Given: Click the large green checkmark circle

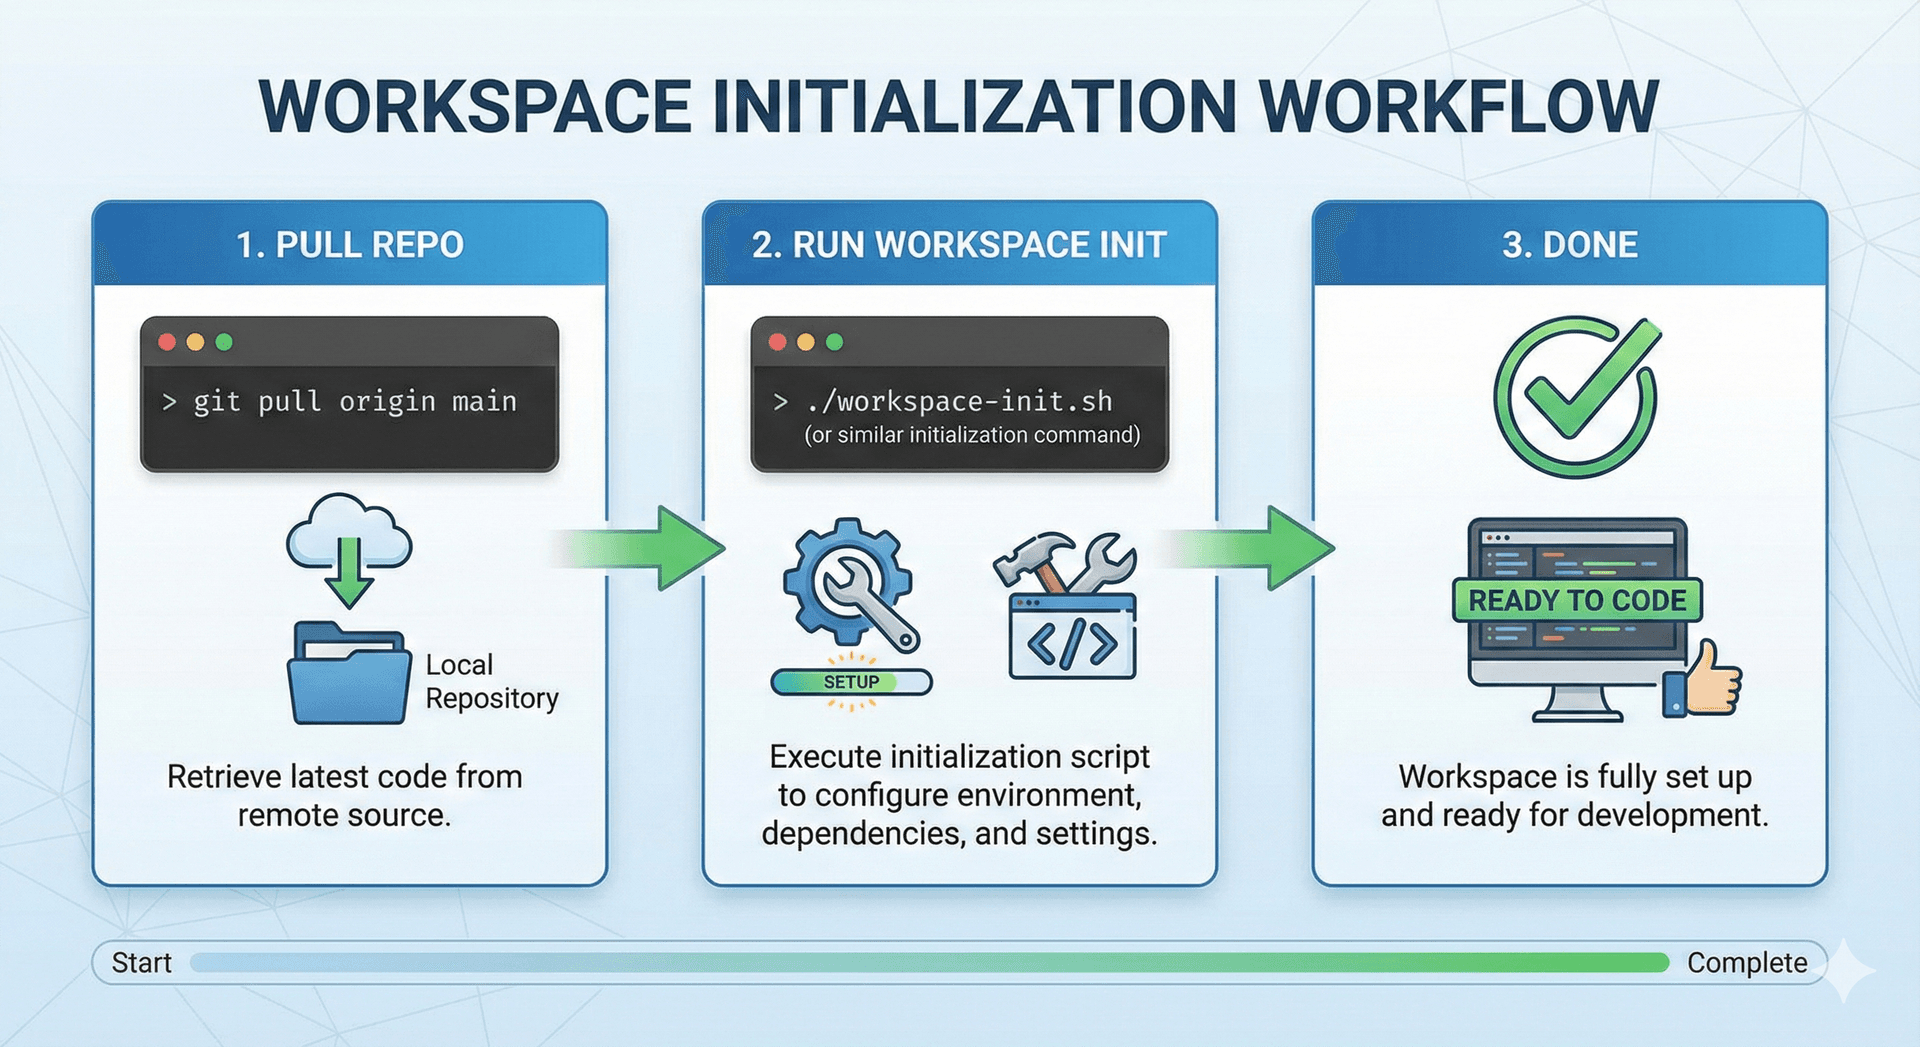Looking at the screenshot, I should [1575, 397].
